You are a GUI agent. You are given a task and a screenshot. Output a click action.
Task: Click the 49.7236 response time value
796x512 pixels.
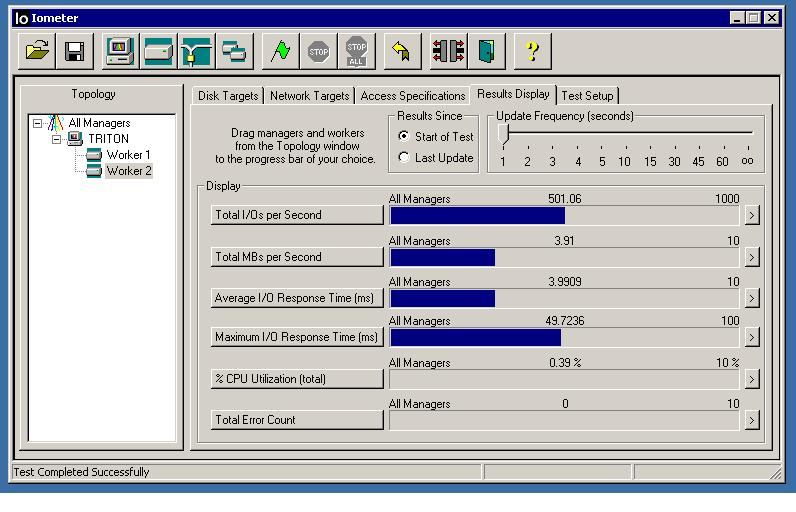pos(565,321)
